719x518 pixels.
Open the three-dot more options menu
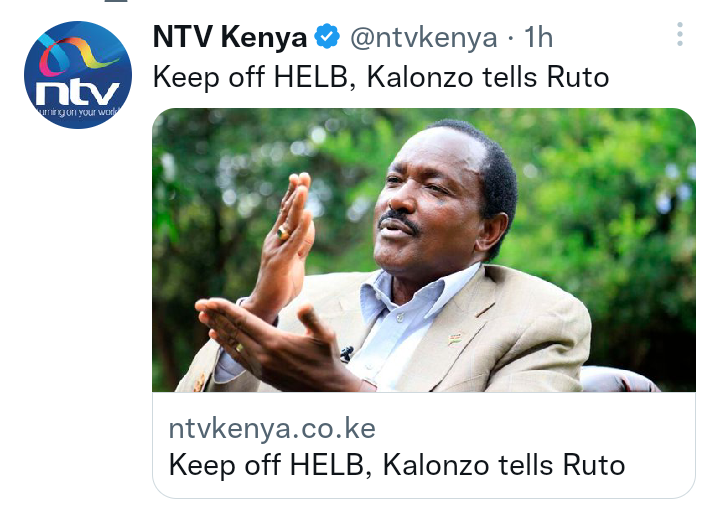click(x=680, y=34)
